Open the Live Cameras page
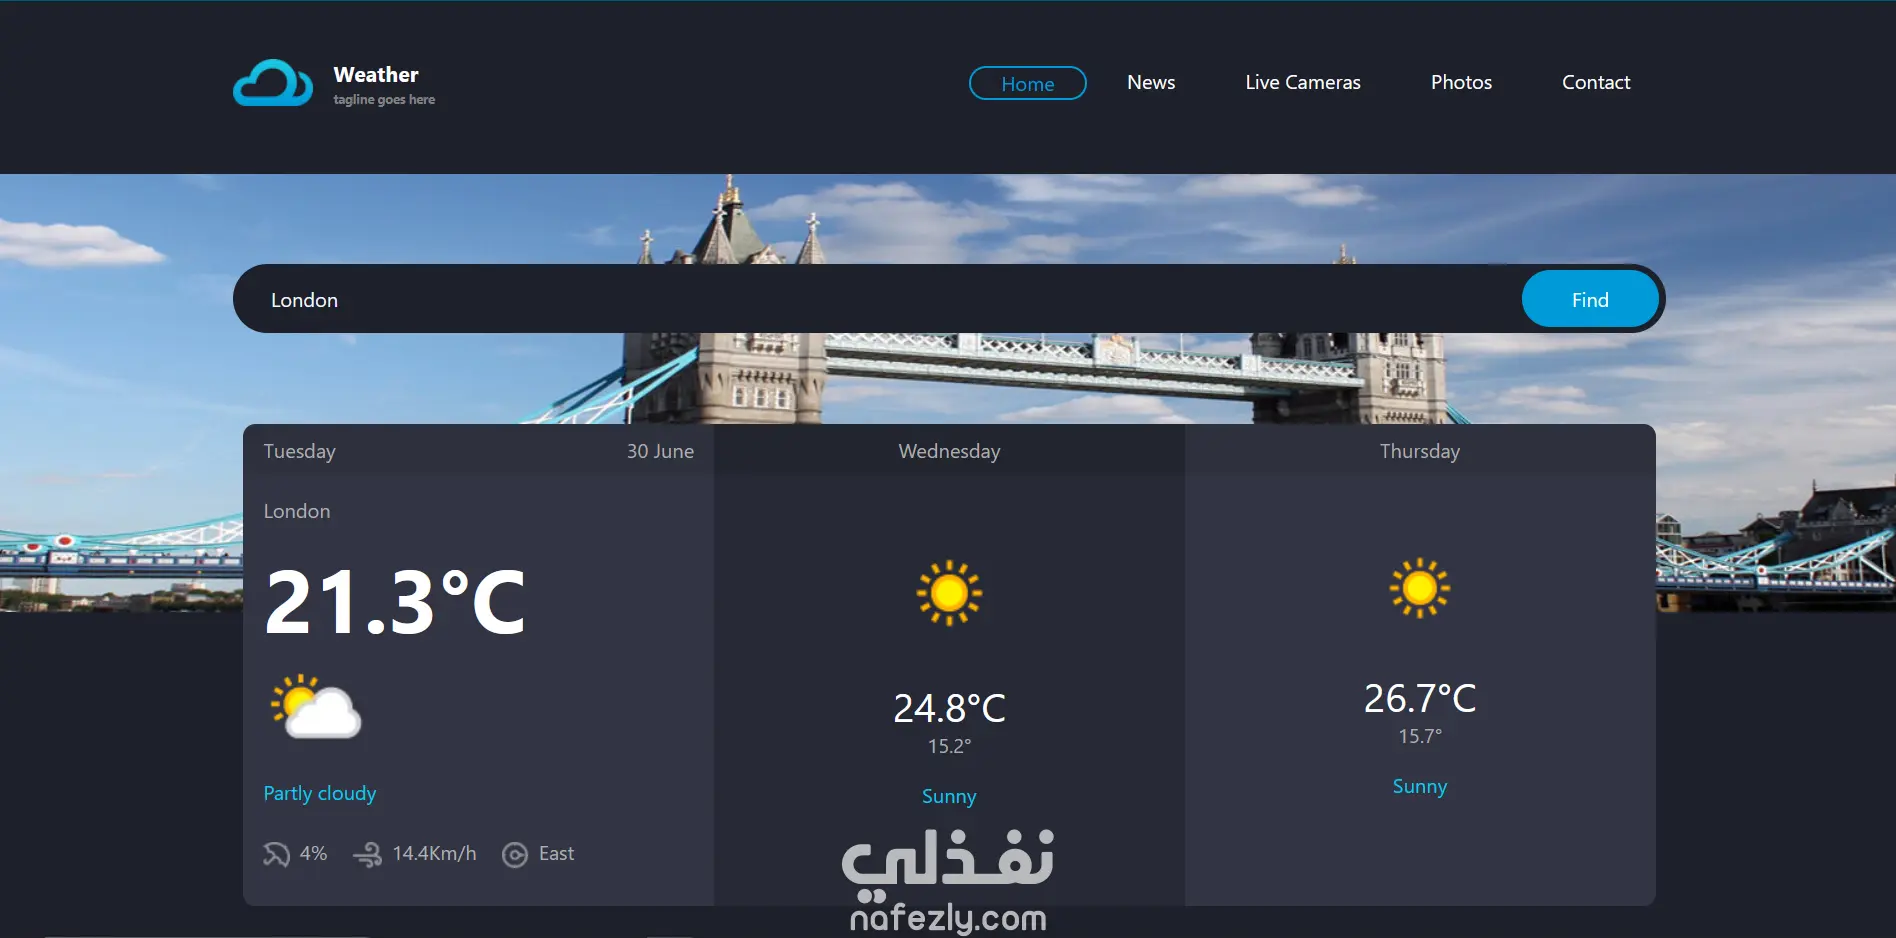The height and width of the screenshot is (938, 1896). [1303, 82]
